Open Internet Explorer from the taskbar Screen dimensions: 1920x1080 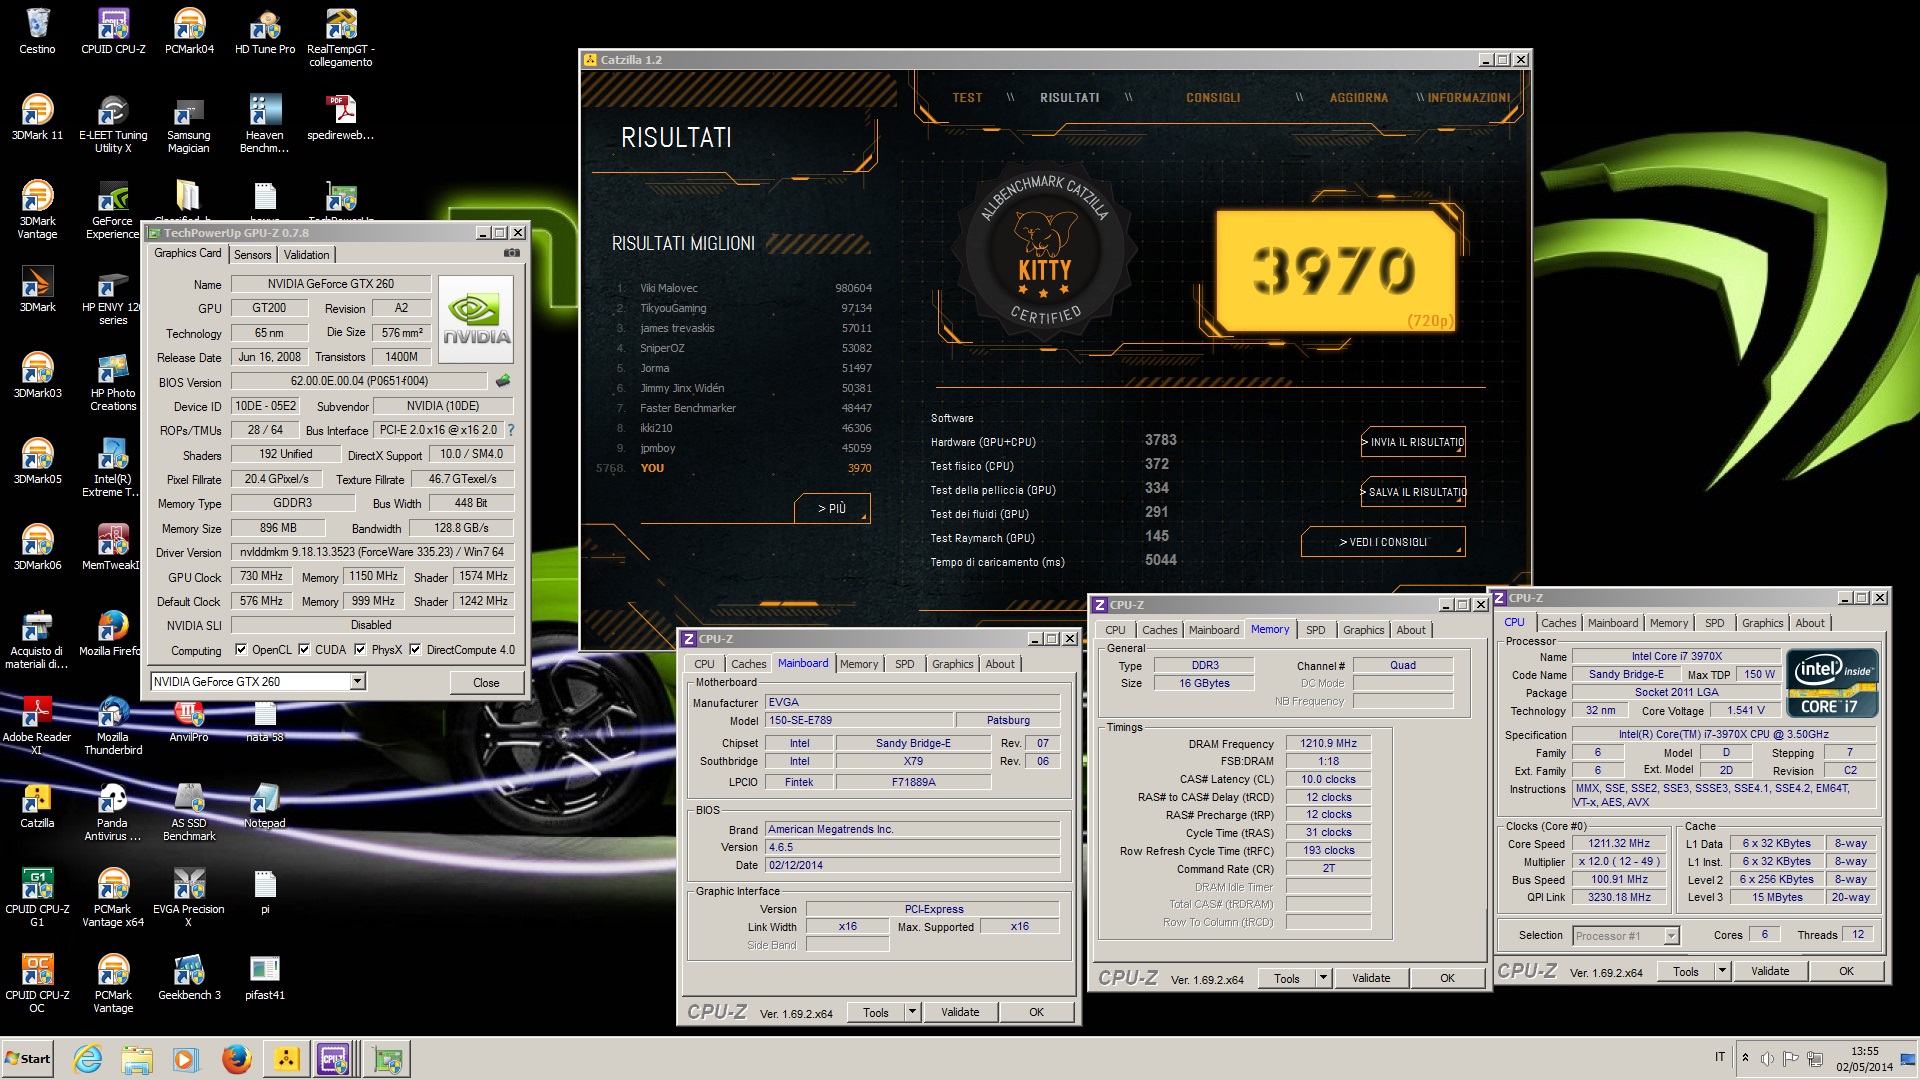click(x=88, y=1058)
